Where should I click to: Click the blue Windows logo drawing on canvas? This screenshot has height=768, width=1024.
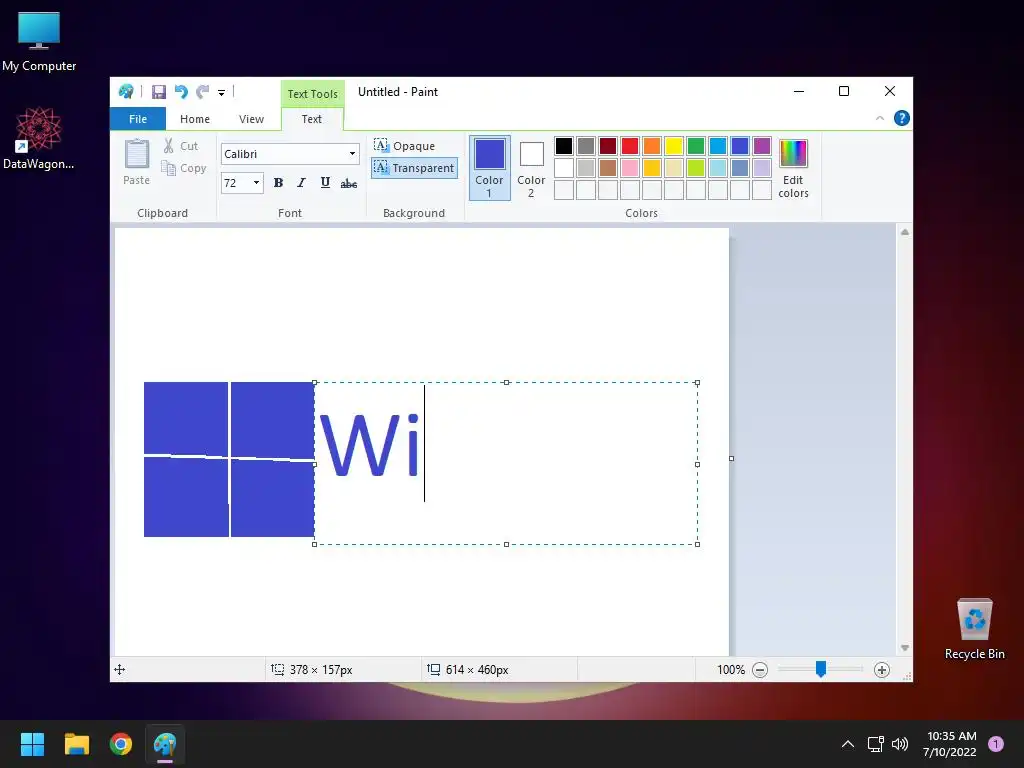pos(229,459)
